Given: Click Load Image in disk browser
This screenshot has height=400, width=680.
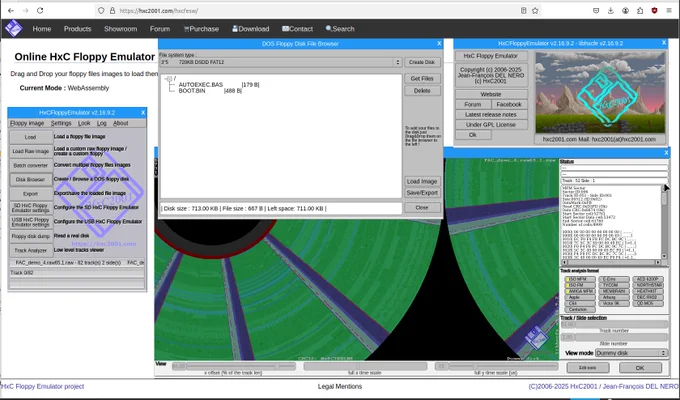Looking at the screenshot, I should [422, 181].
